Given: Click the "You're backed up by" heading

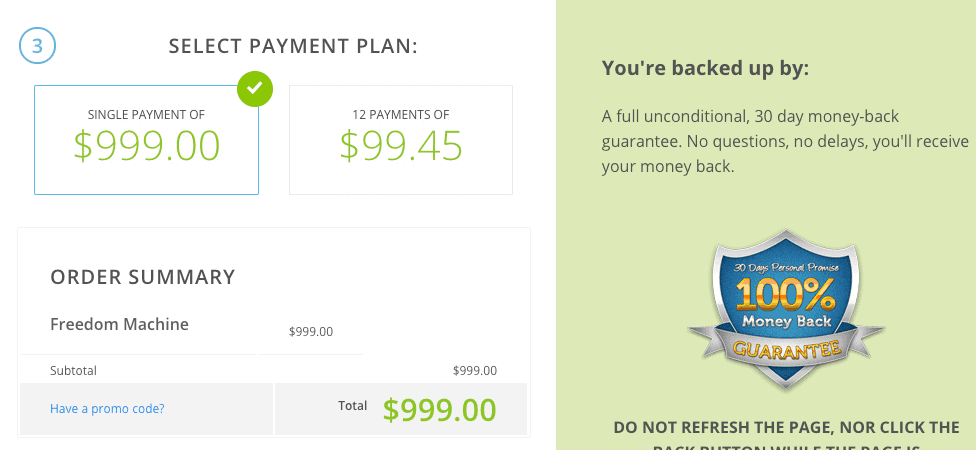Looking at the screenshot, I should 705,68.
